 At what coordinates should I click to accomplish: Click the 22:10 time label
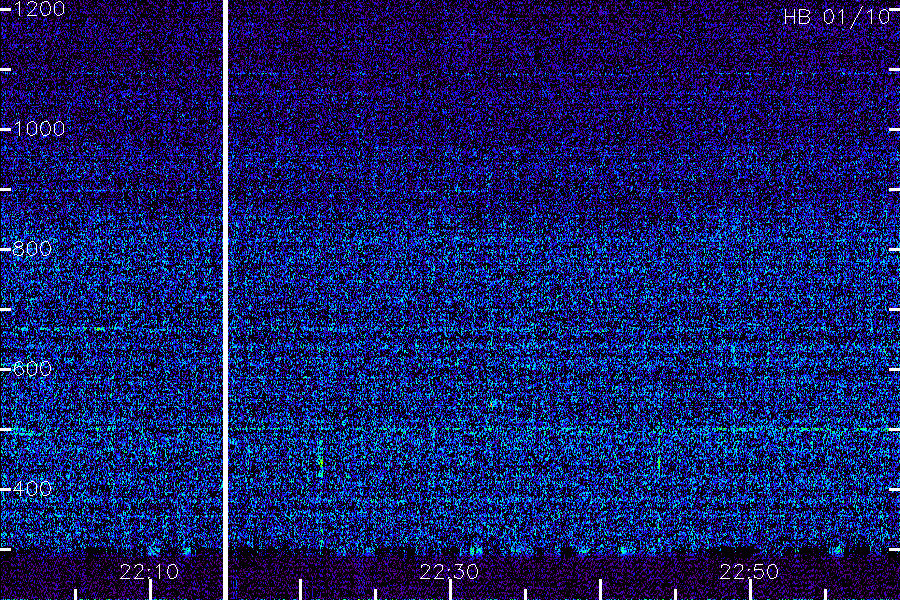[x=149, y=572]
